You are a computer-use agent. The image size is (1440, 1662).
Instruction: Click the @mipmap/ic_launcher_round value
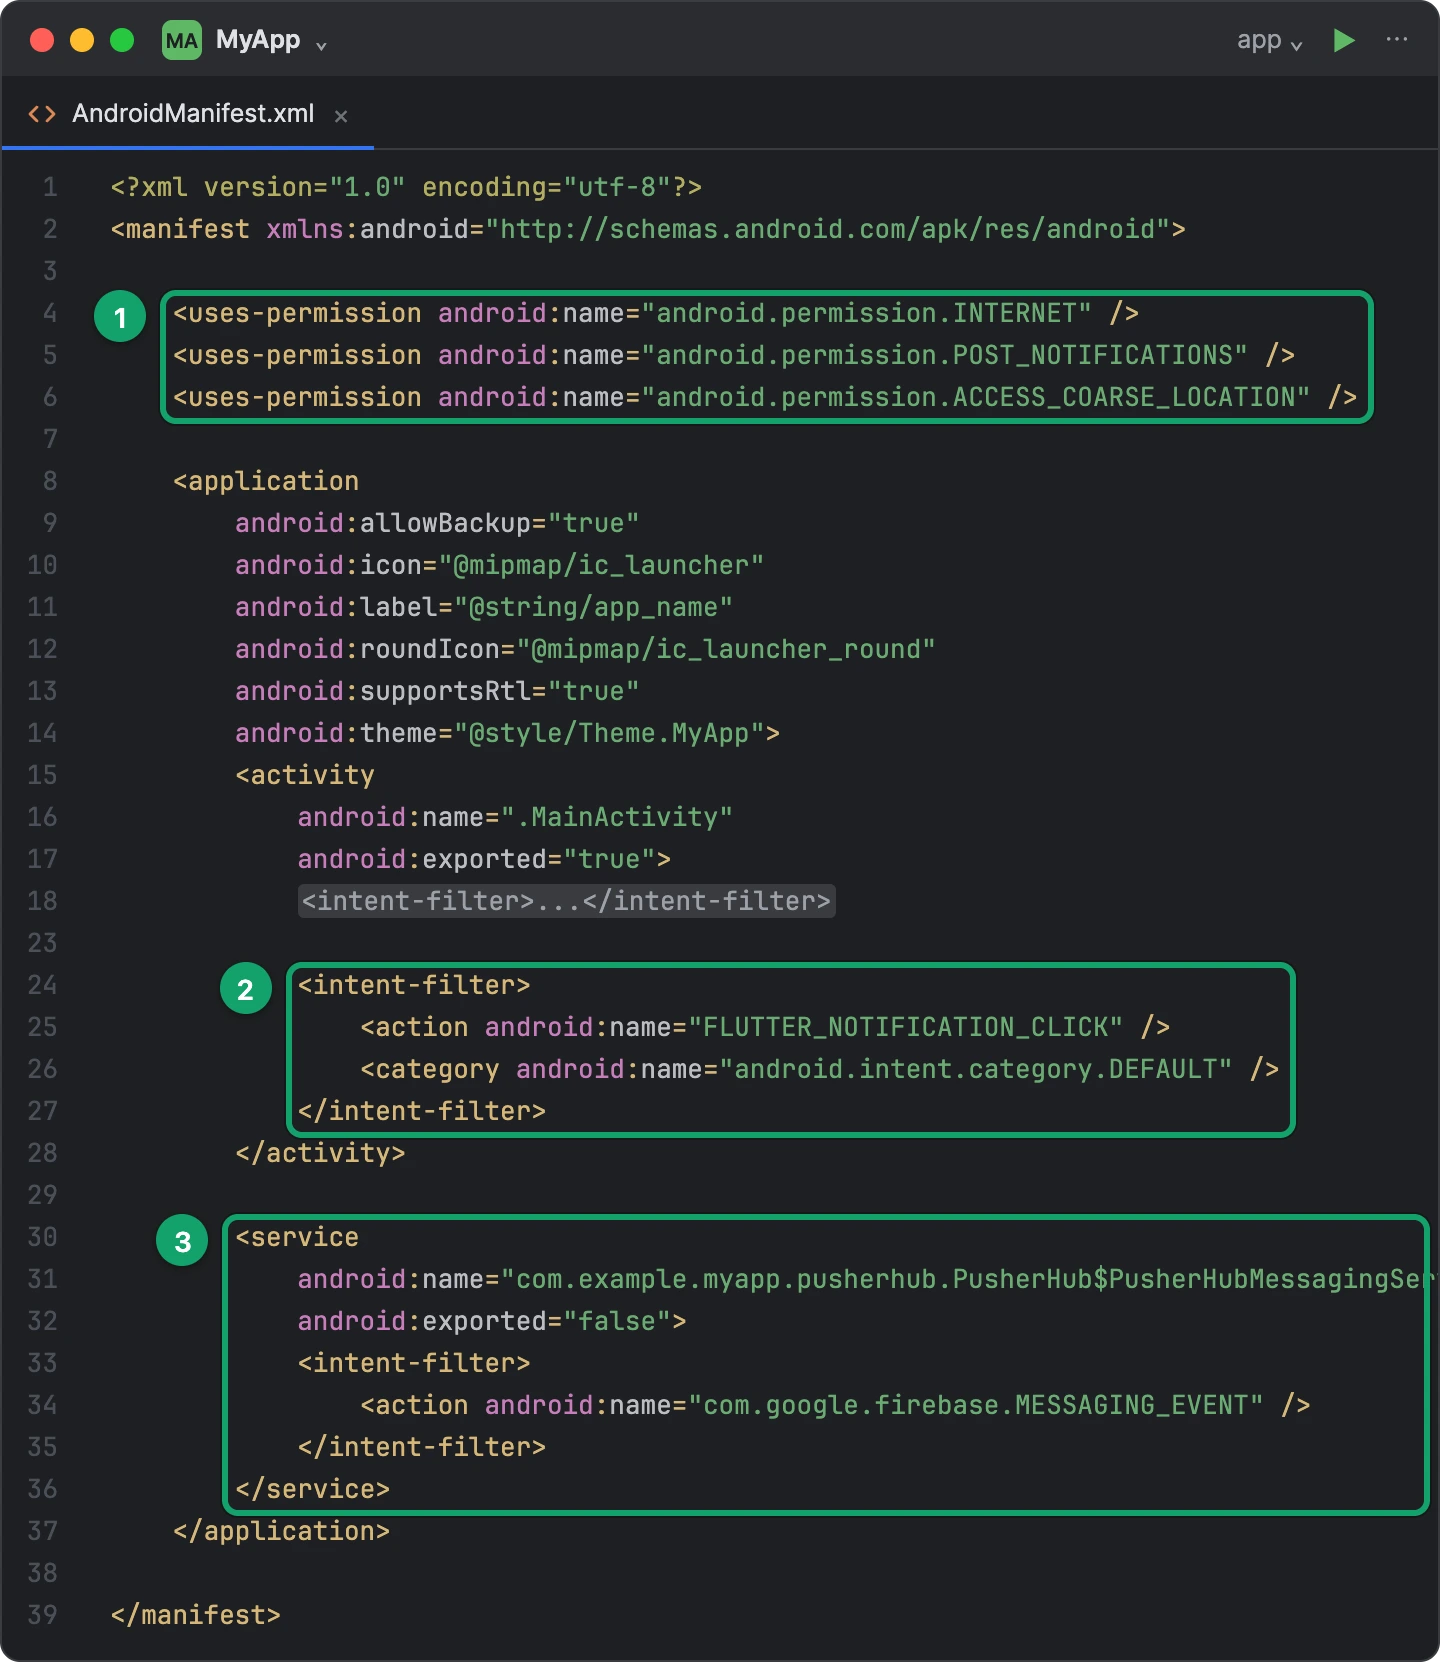coord(726,649)
